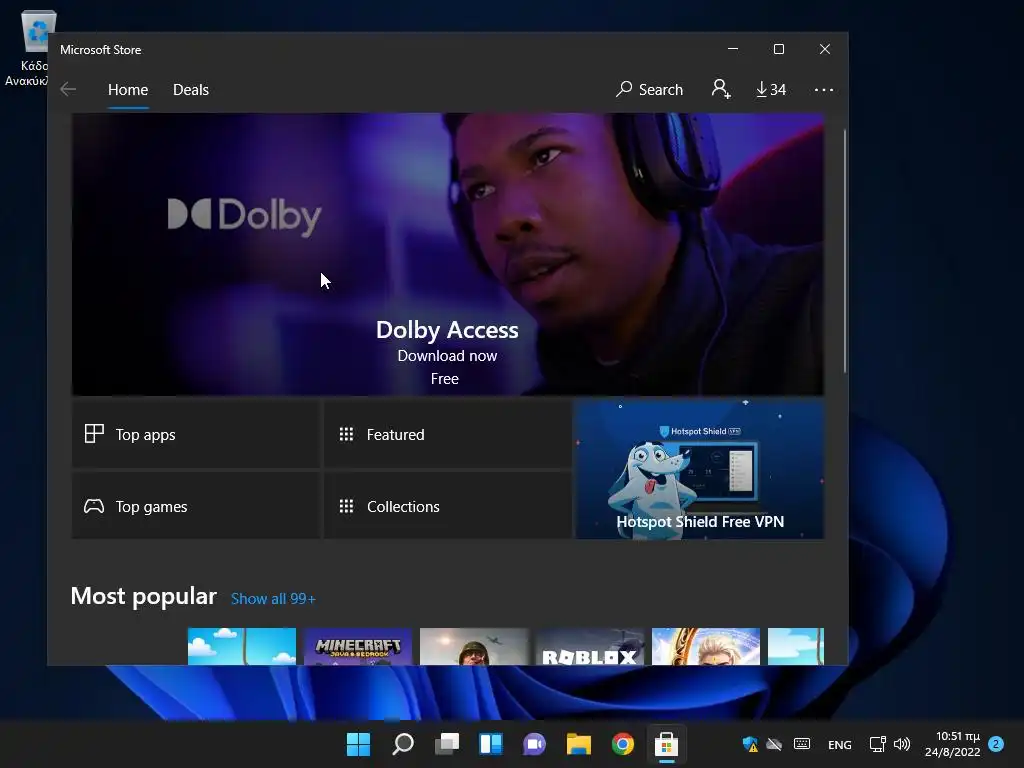Open Featured tile

tap(447, 434)
